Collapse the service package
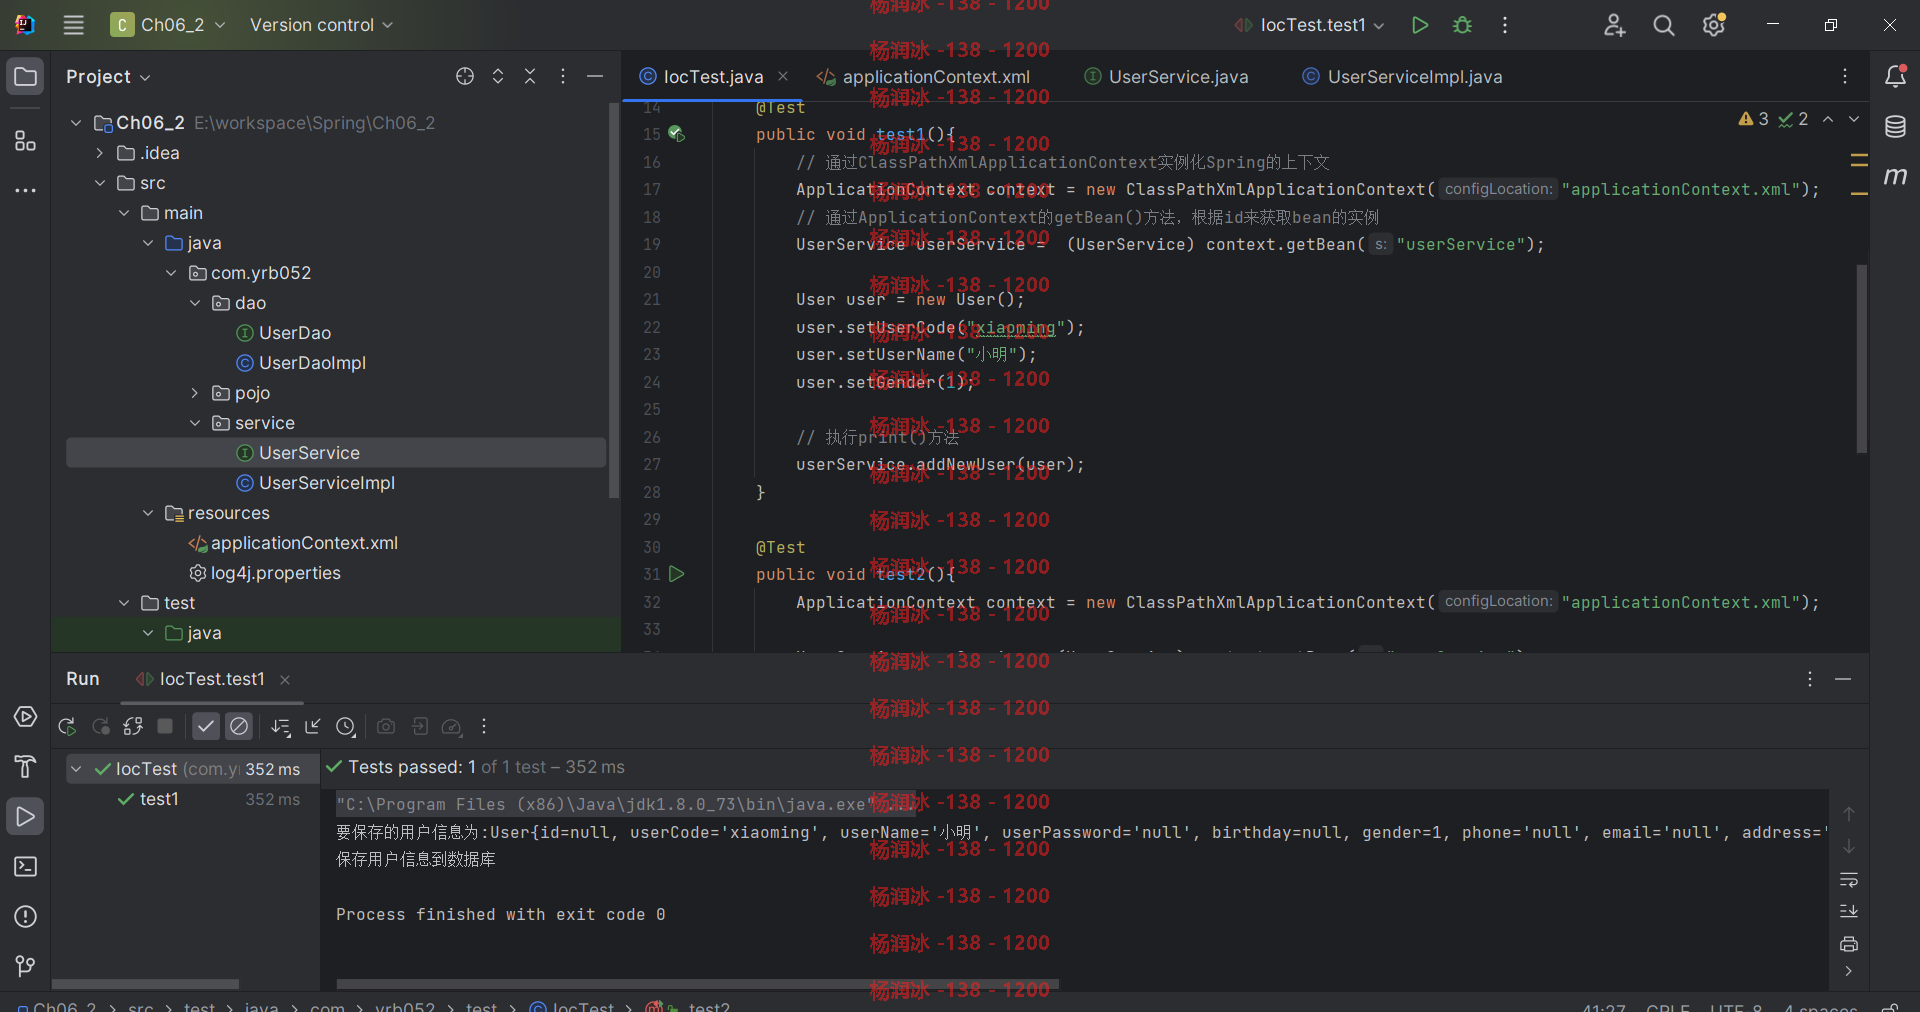The image size is (1920, 1012). [x=195, y=423]
